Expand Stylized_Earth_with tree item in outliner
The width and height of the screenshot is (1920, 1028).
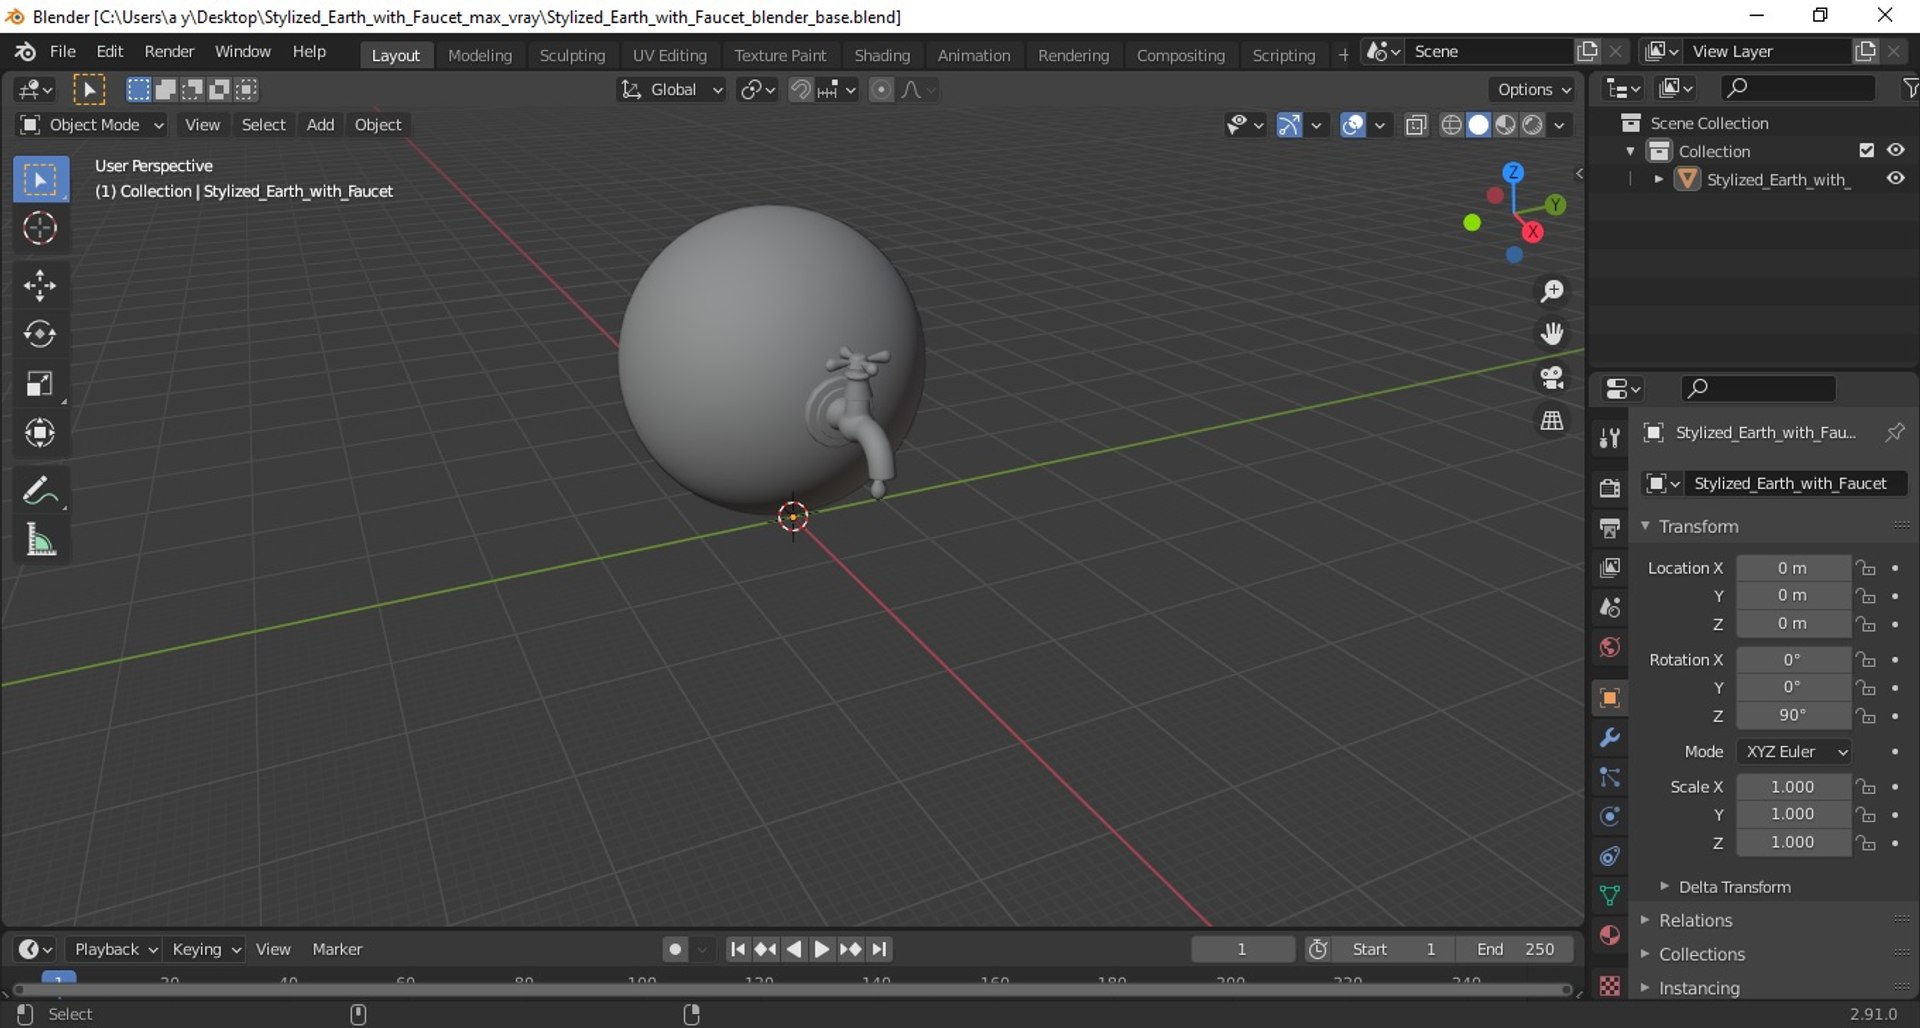tap(1659, 179)
